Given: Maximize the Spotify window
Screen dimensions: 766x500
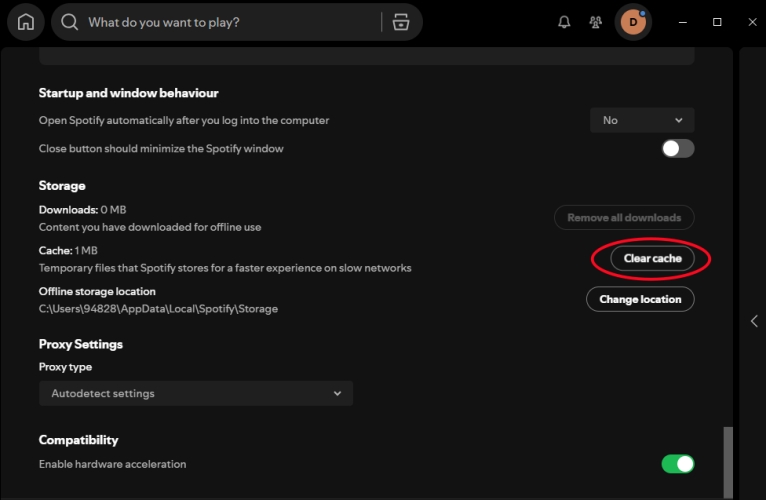Looking at the screenshot, I should pos(717,22).
